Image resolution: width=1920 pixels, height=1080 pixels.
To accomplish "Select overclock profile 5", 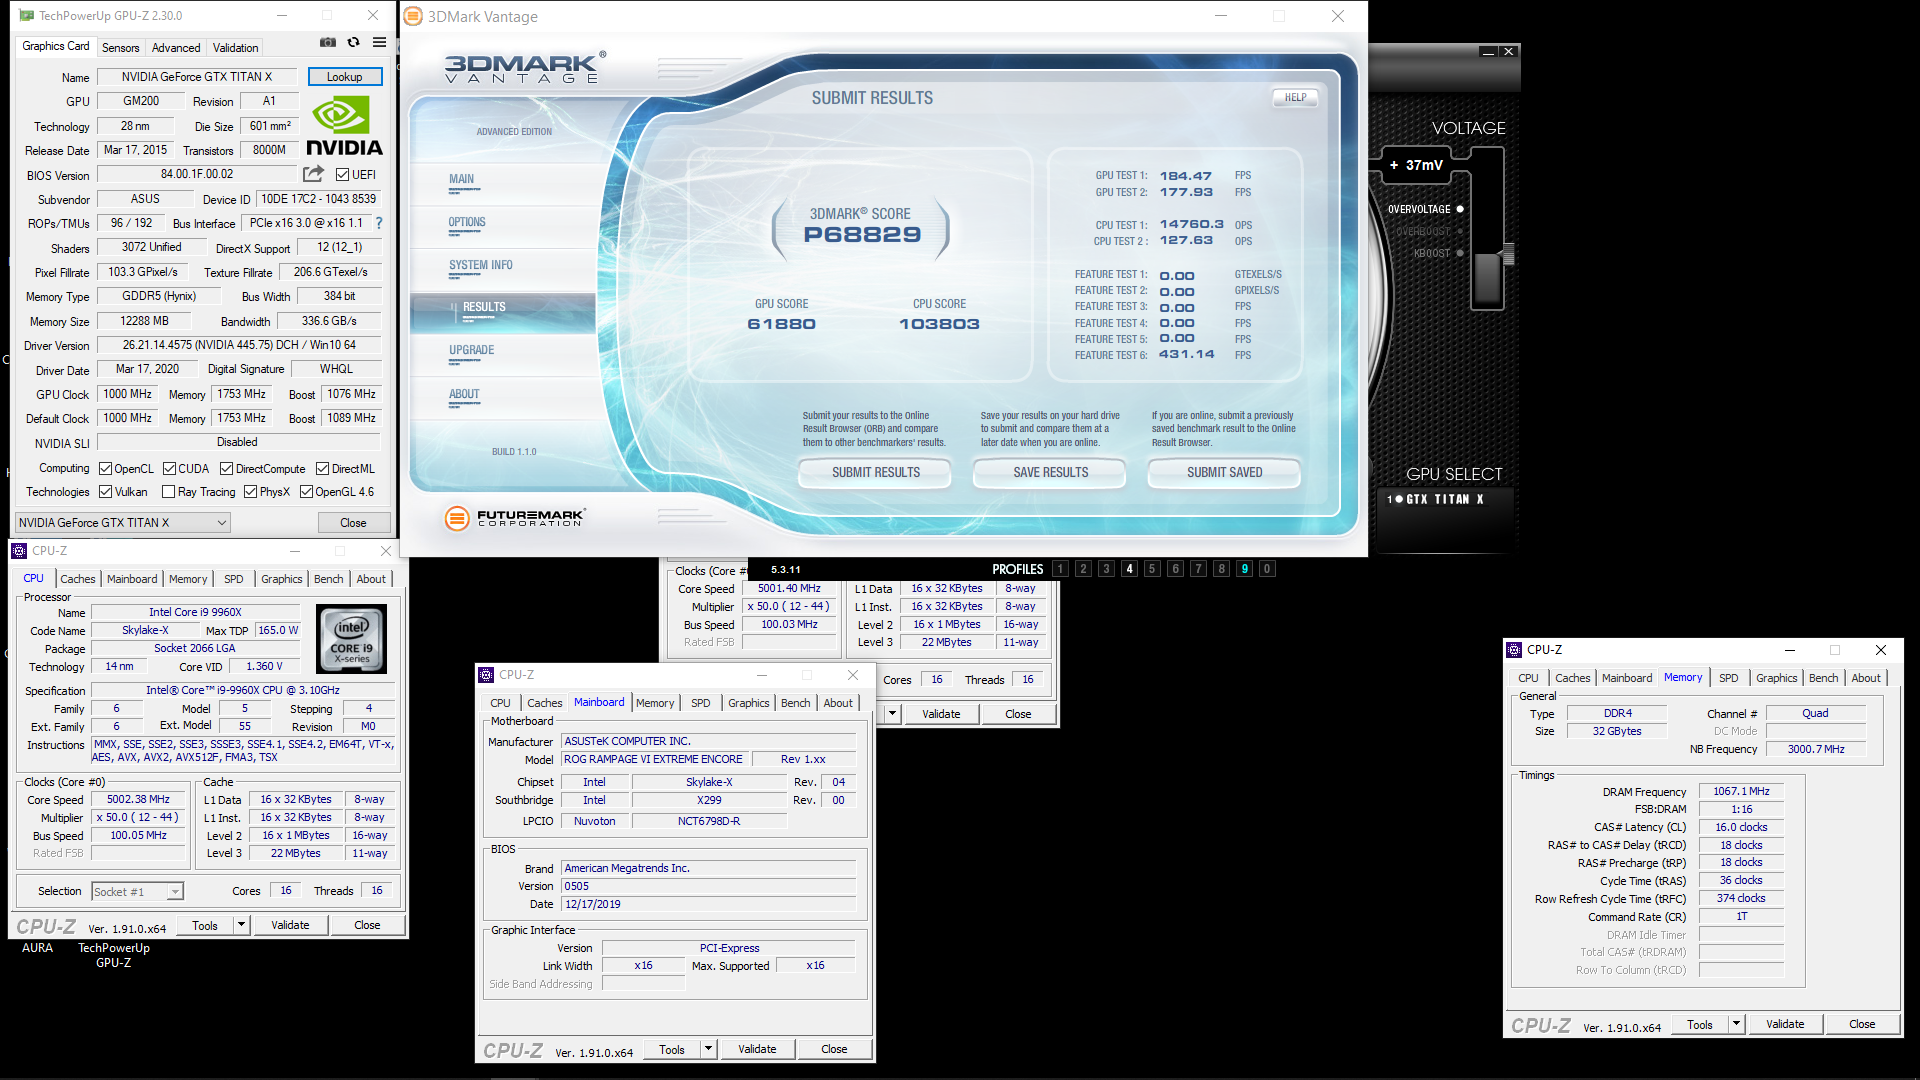I will [1152, 569].
